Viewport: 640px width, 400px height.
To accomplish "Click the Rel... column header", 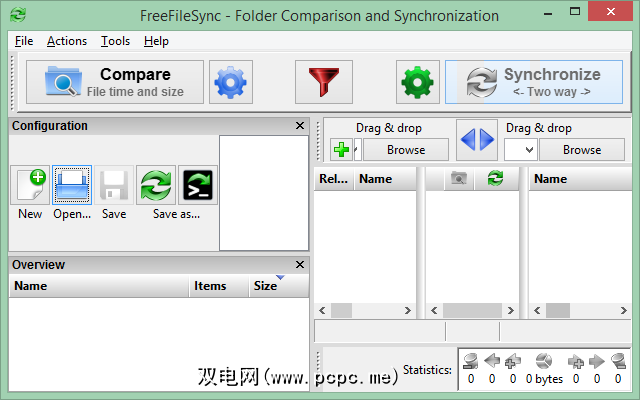I will [334, 179].
